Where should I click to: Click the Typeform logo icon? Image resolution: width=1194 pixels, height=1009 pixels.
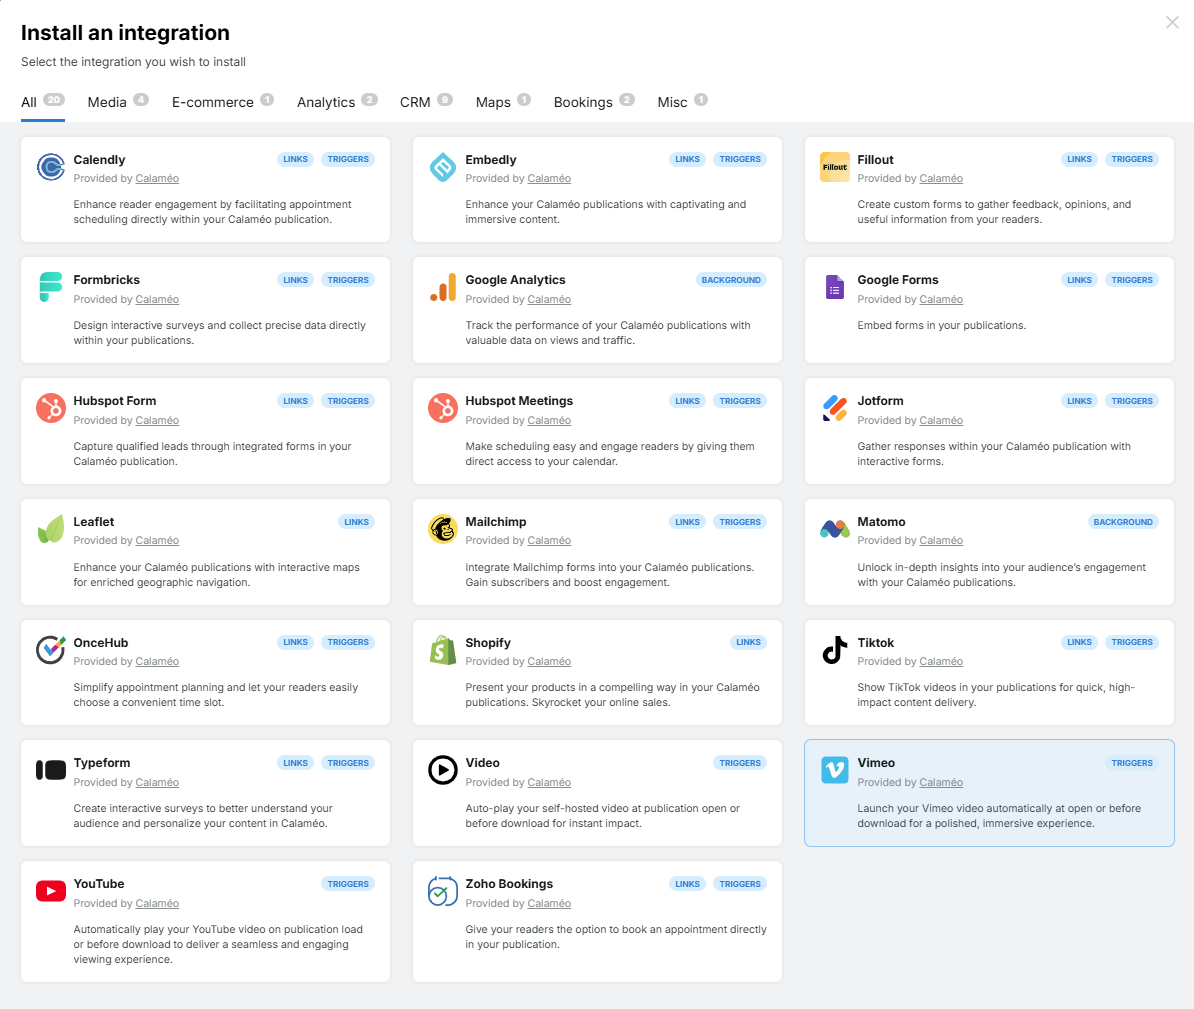click(51, 770)
